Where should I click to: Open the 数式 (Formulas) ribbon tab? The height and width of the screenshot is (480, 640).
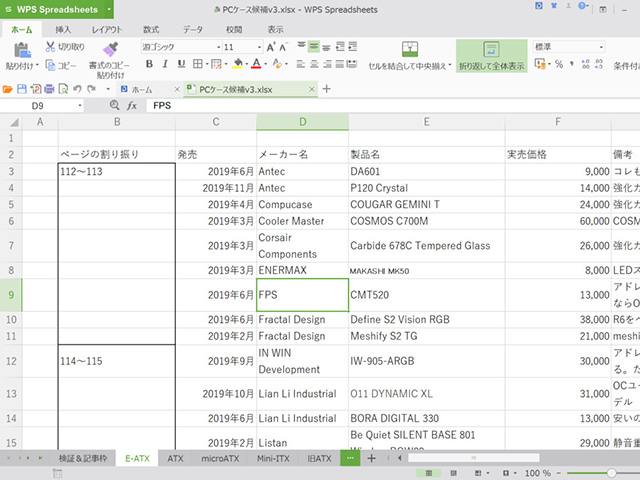[151, 29]
